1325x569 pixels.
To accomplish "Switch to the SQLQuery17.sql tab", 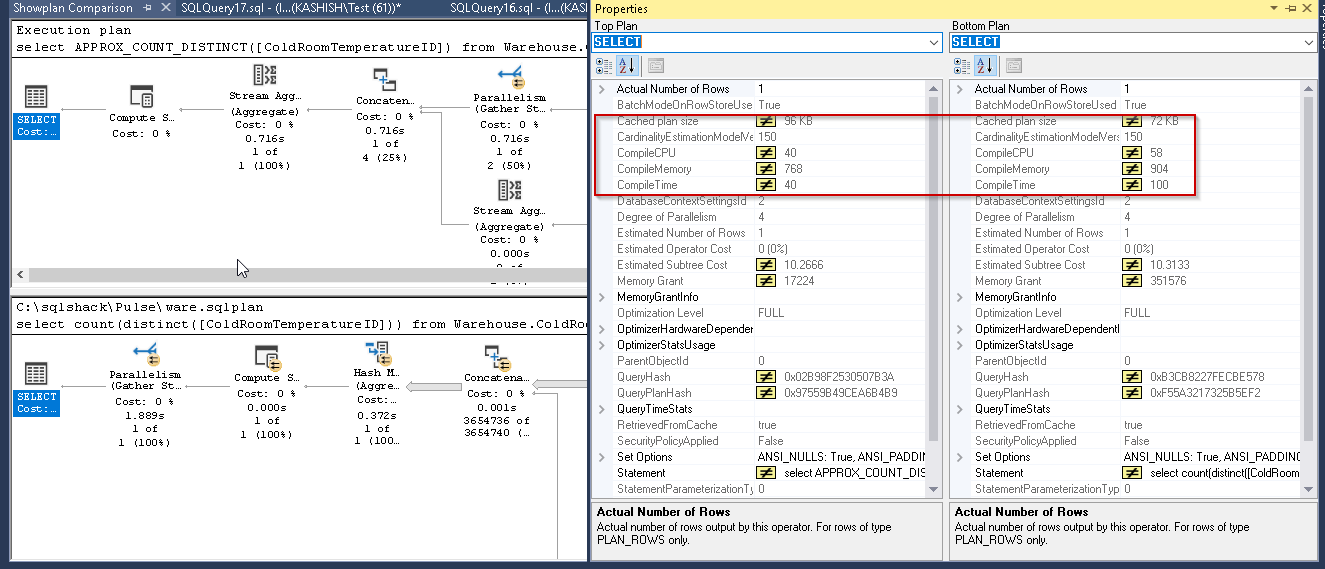I will 291,8.
